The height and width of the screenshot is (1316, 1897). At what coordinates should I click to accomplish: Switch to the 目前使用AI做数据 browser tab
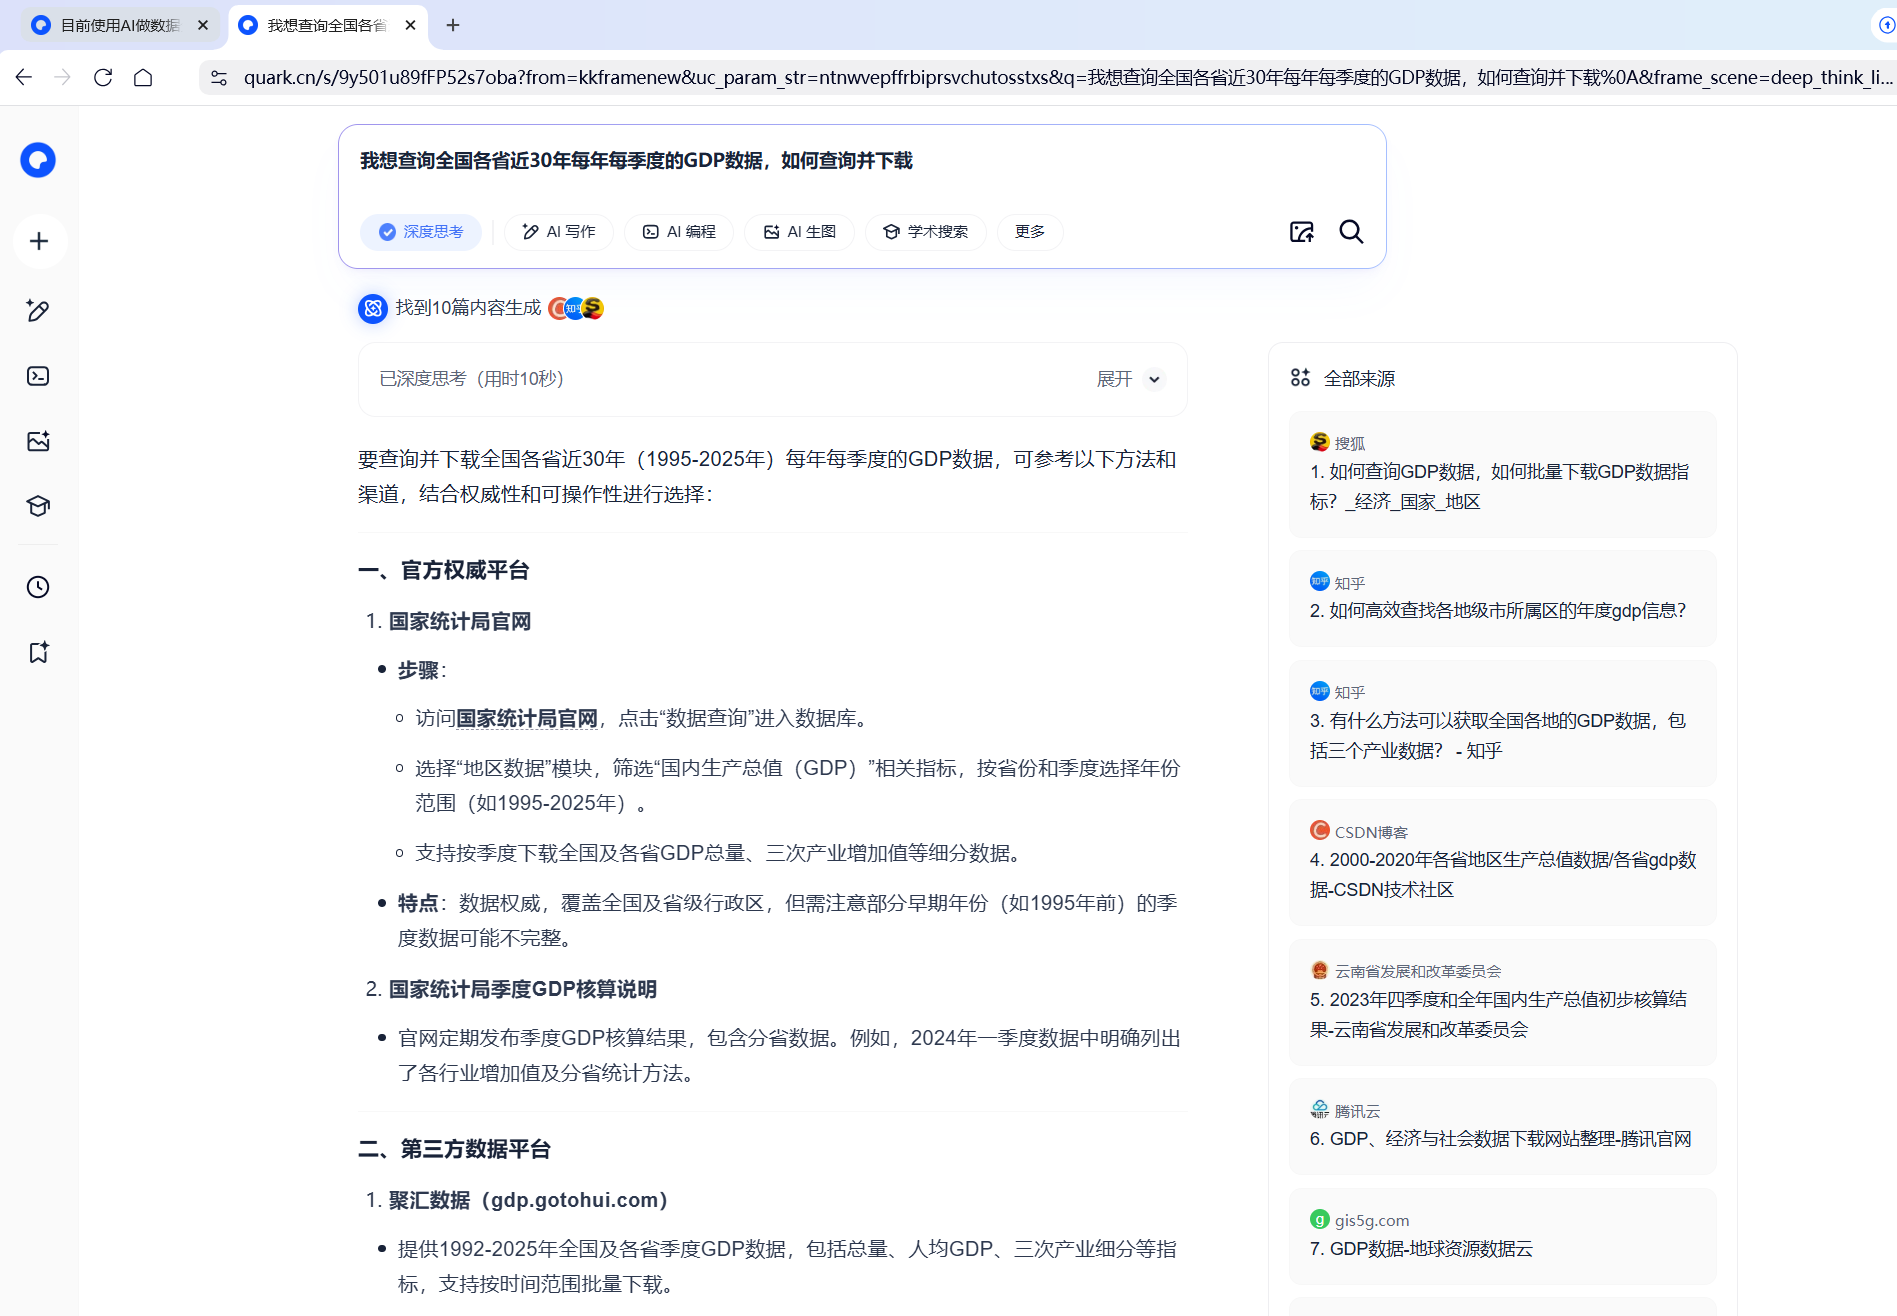pyautogui.click(x=120, y=25)
